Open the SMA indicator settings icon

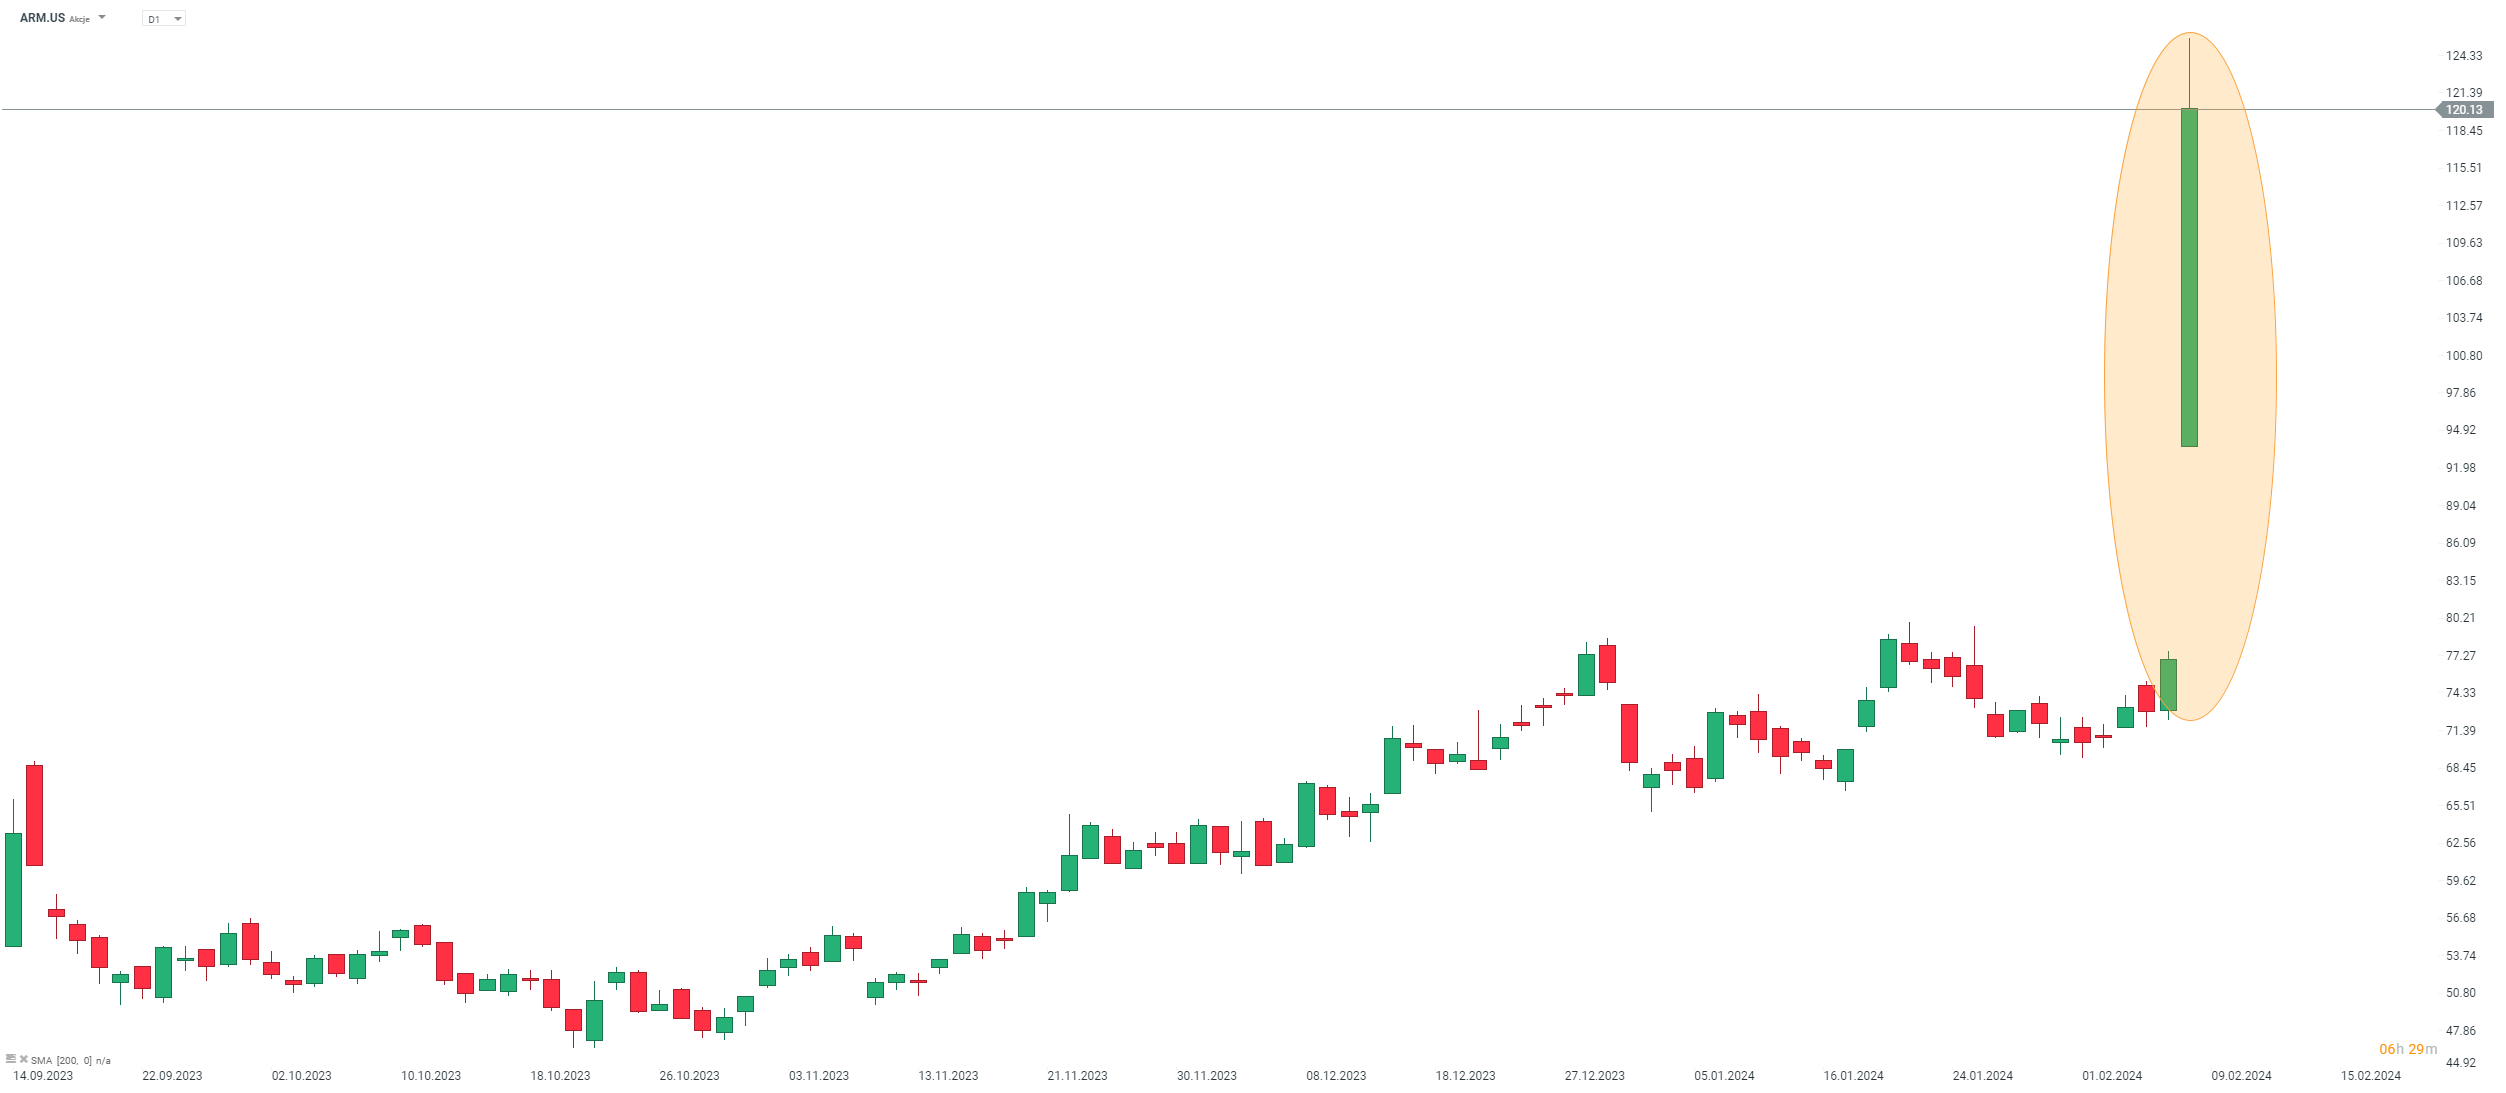point(10,1059)
